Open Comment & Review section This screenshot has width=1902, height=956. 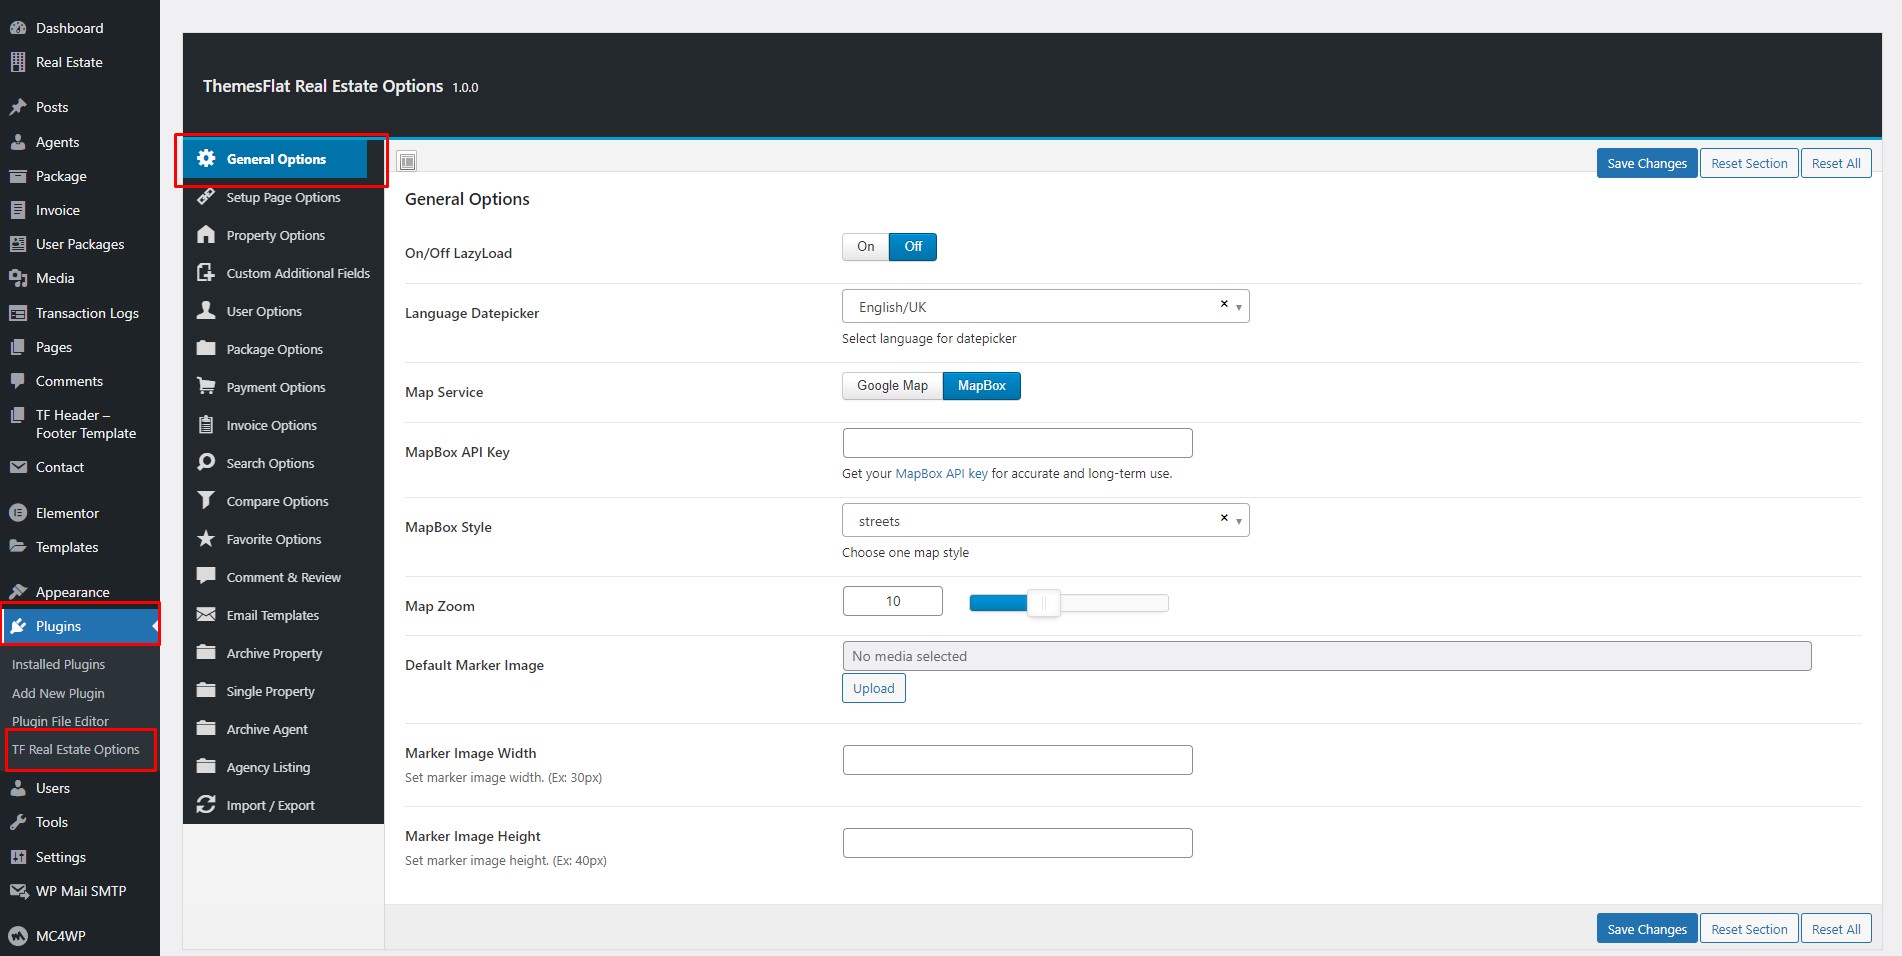(283, 577)
